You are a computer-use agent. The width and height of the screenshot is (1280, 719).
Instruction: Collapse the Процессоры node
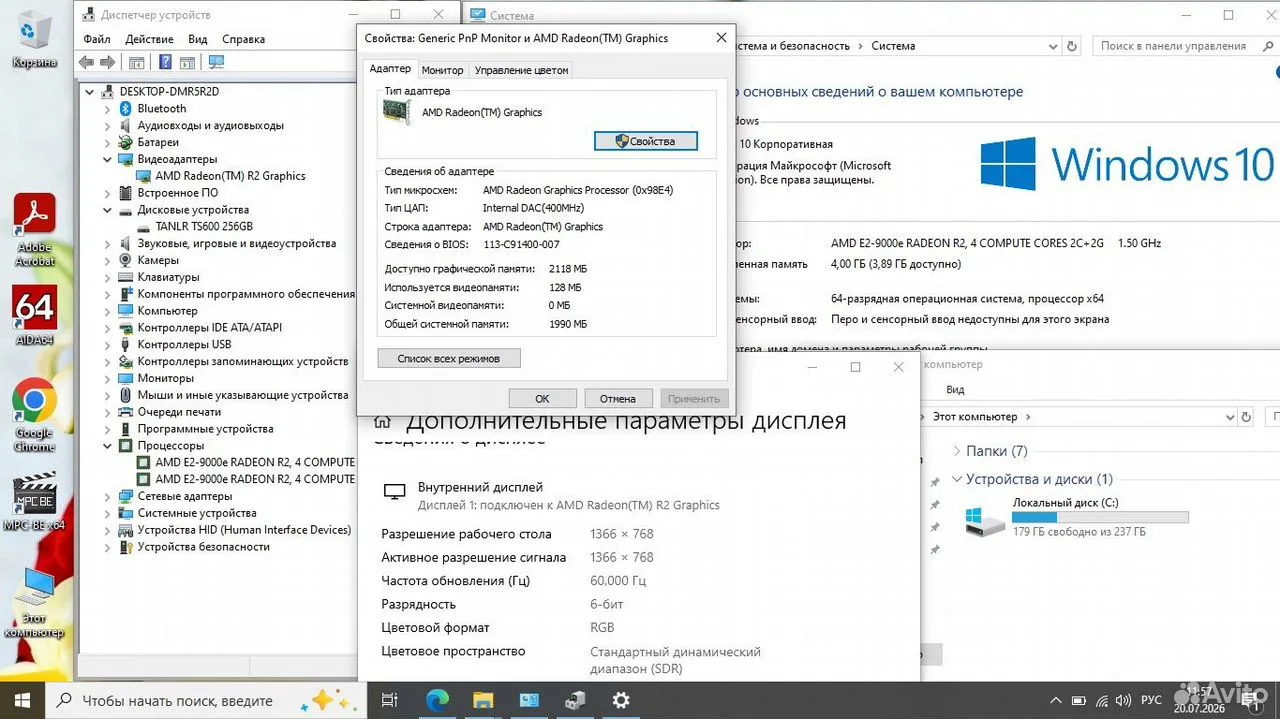(108, 445)
